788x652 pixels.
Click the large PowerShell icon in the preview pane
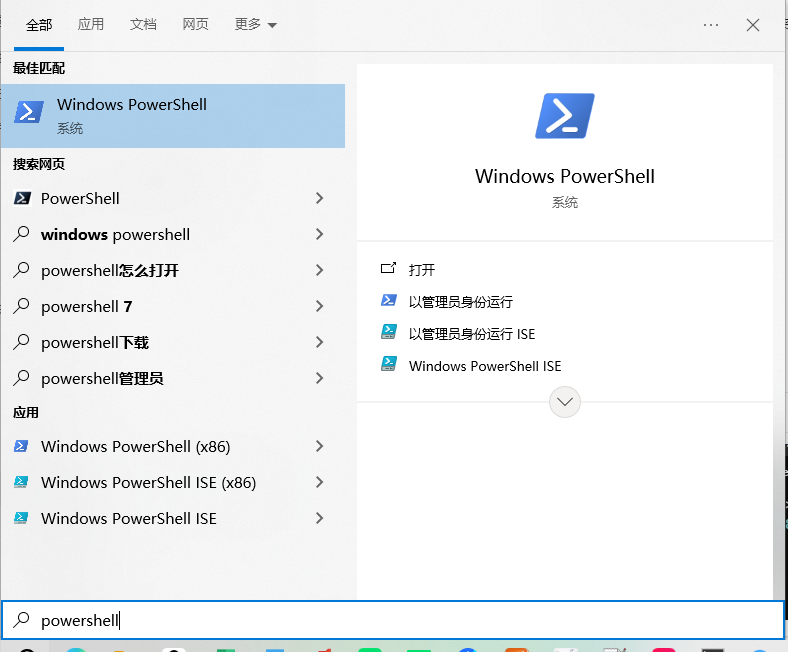pos(564,116)
